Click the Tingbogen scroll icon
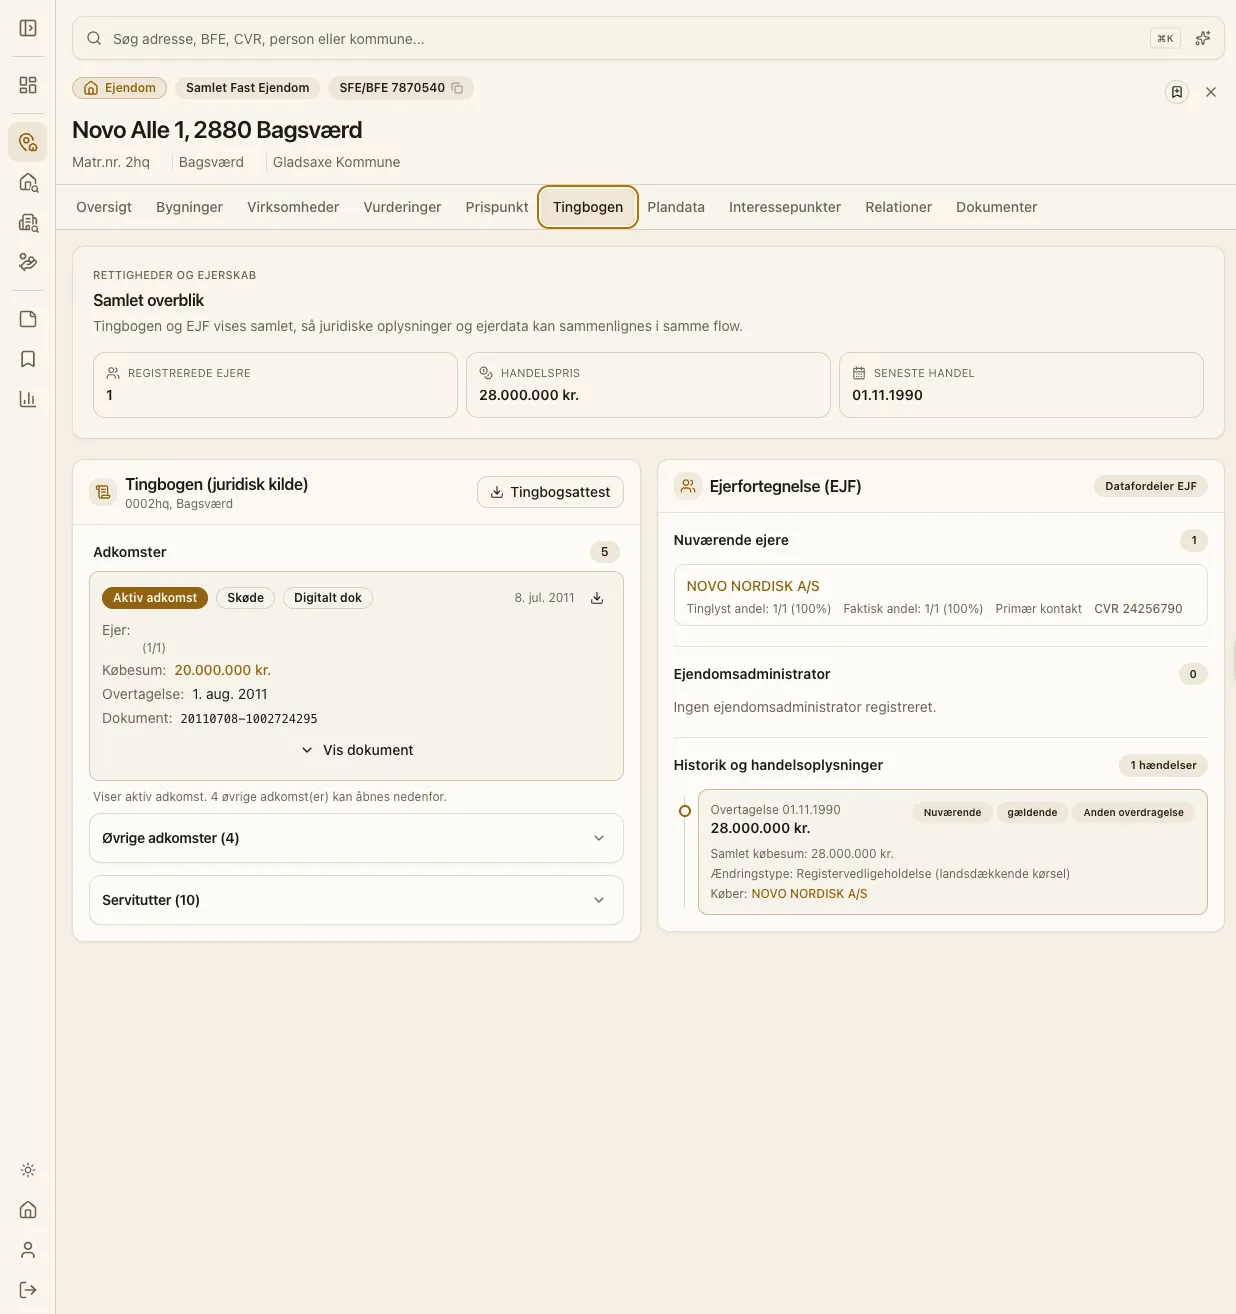Image resolution: width=1236 pixels, height=1314 pixels. 103,492
